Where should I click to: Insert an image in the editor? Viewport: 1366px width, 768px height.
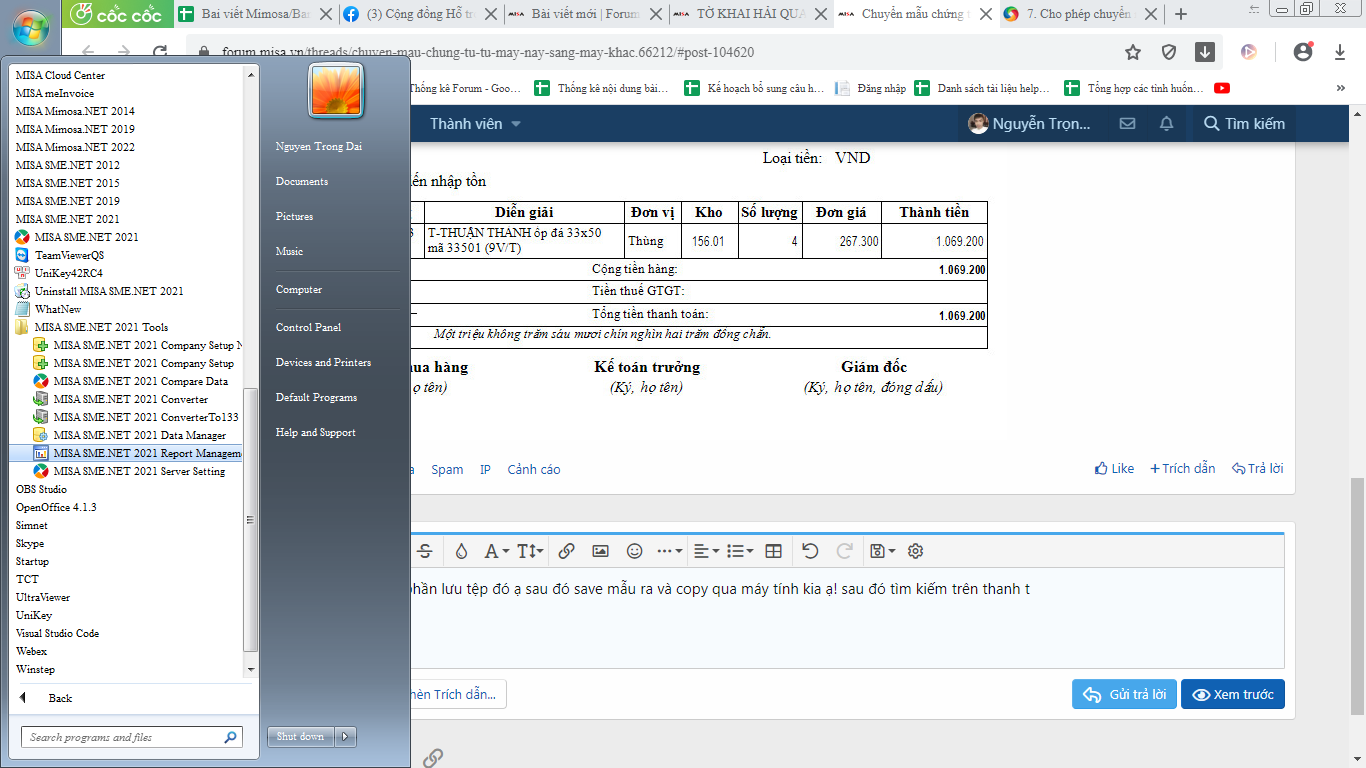click(600, 551)
